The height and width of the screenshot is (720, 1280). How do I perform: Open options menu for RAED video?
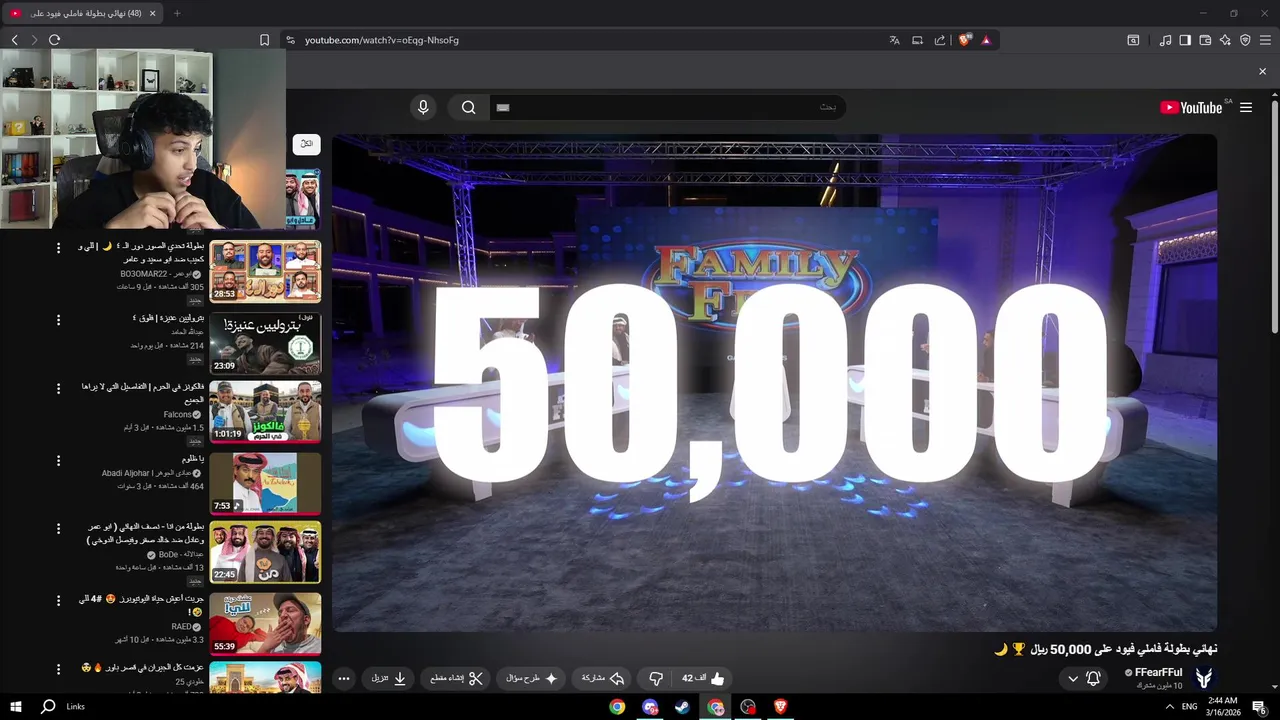click(58, 600)
